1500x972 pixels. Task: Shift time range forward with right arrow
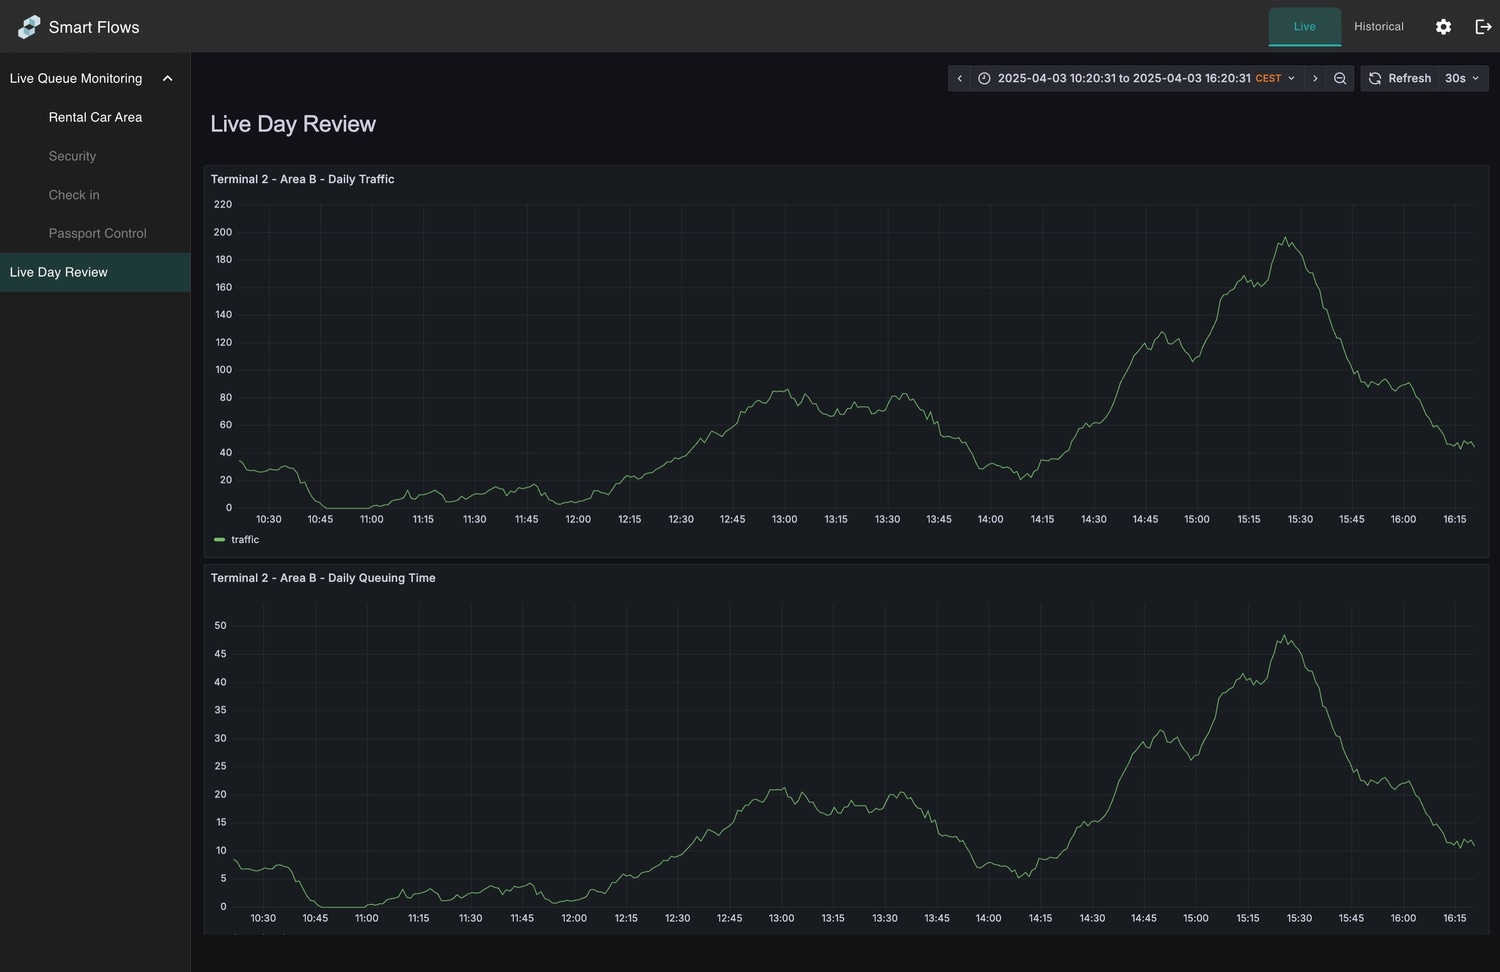pos(1315,79)
